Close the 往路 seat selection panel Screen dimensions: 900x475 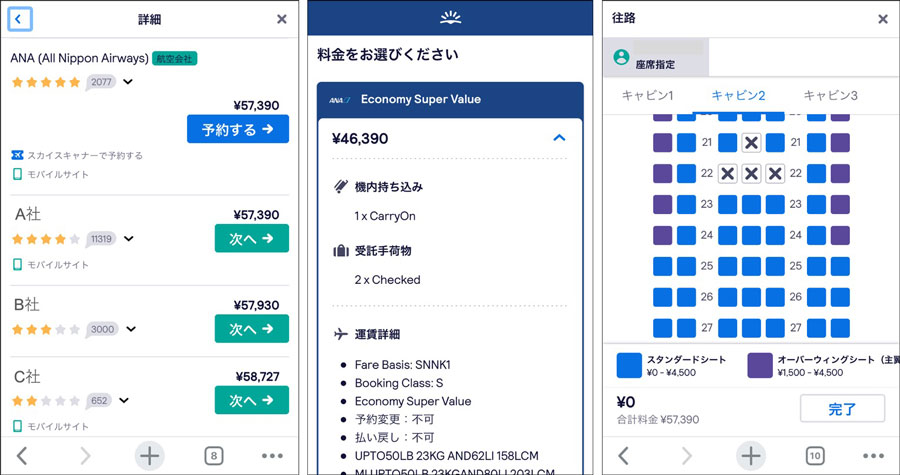click(883, 20)
